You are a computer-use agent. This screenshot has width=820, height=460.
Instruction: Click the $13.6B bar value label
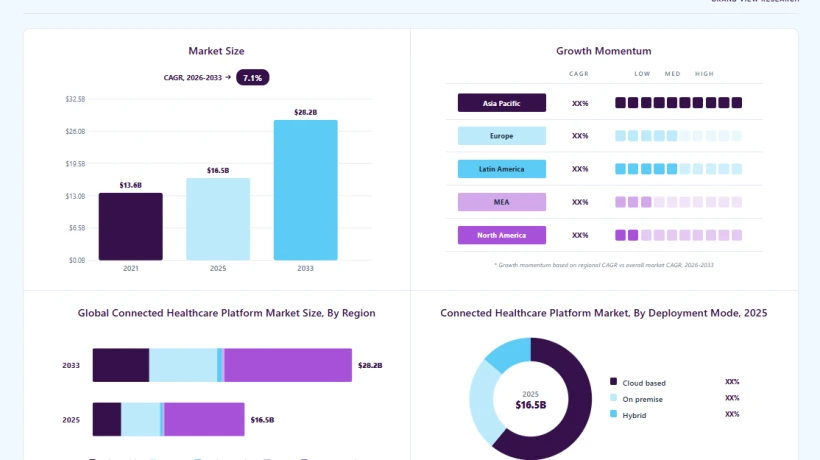click(131, 185)
